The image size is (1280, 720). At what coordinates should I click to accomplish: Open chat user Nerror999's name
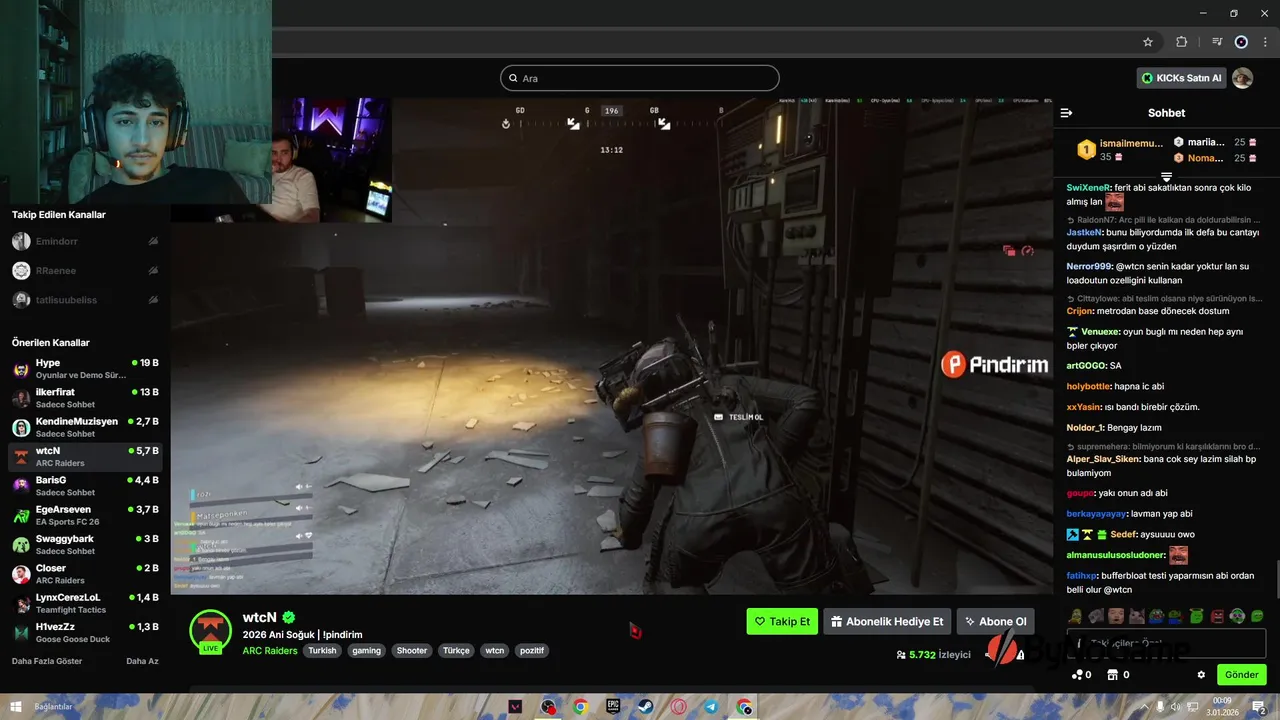click(1089, 266)
